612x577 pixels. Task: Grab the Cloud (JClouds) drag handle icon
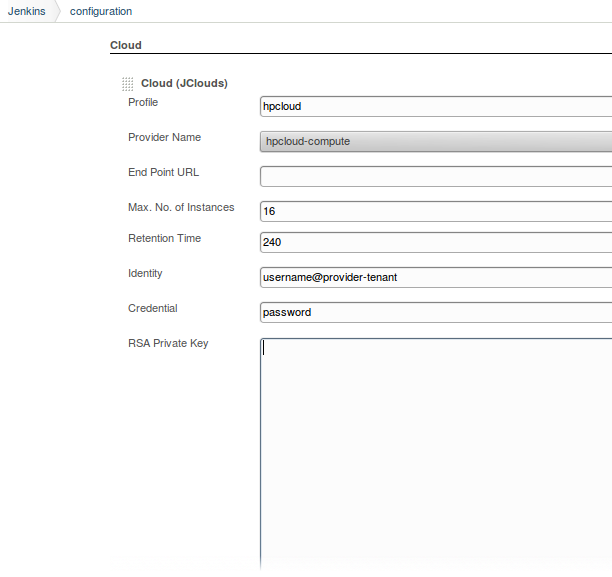[x=127, y=84]
